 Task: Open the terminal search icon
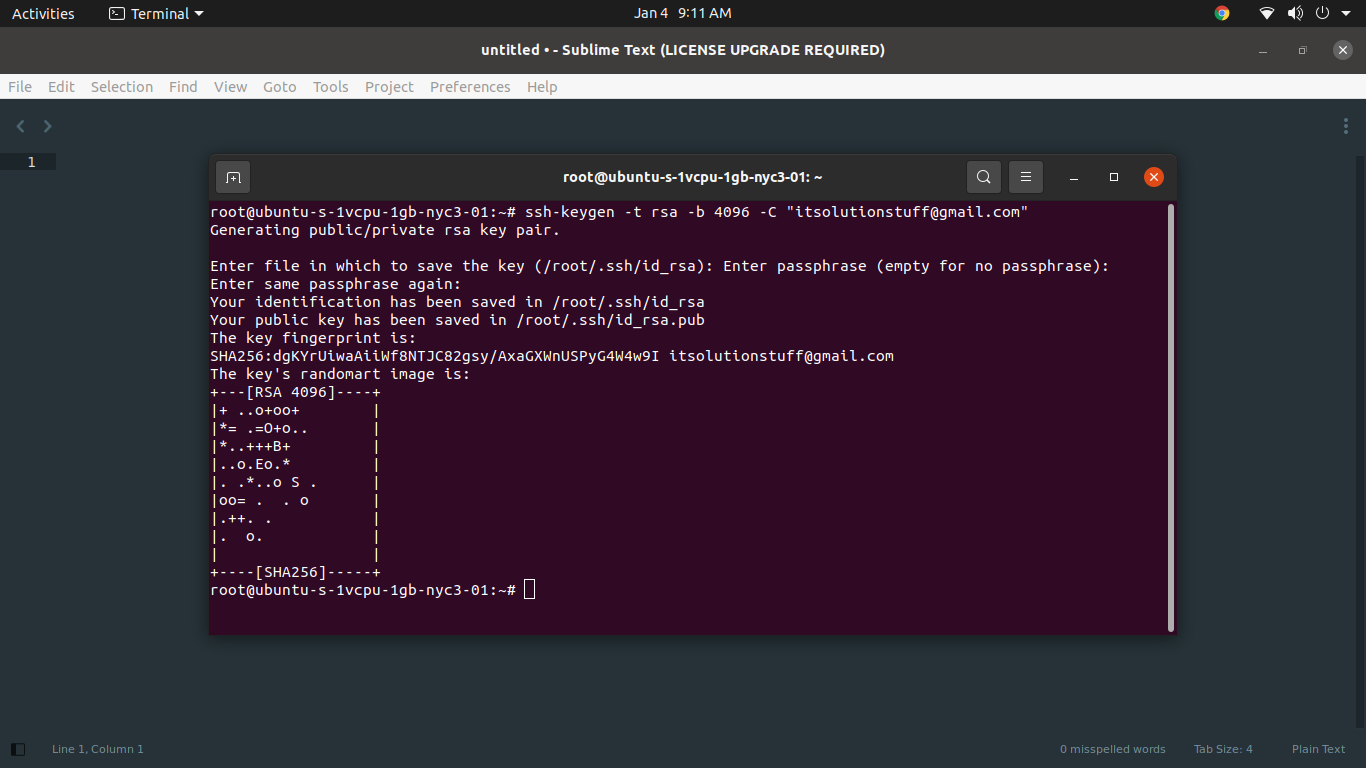click(983, 177)
